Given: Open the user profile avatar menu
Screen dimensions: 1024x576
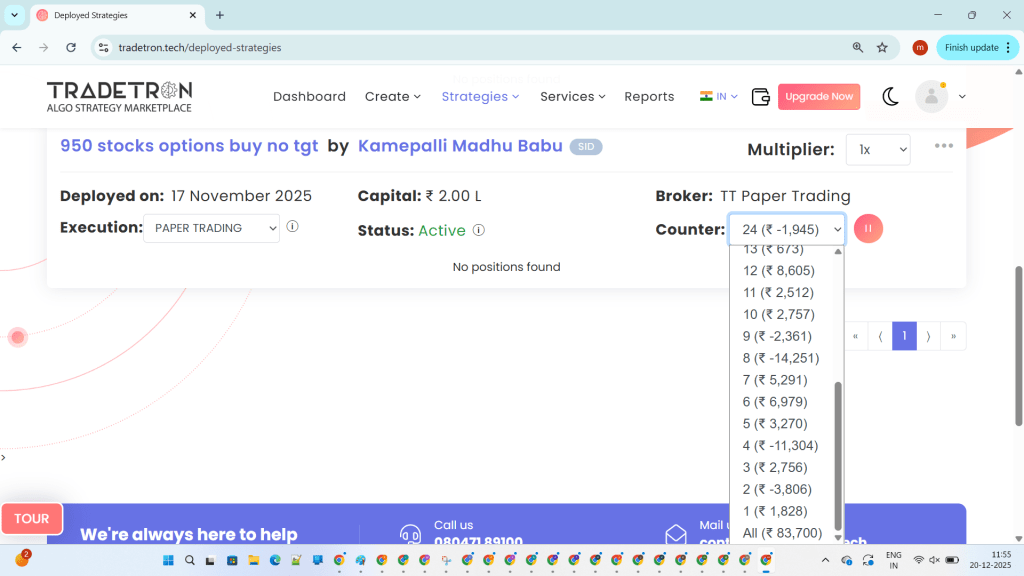Looking at the screenshot, I should [x=931, y=97].
